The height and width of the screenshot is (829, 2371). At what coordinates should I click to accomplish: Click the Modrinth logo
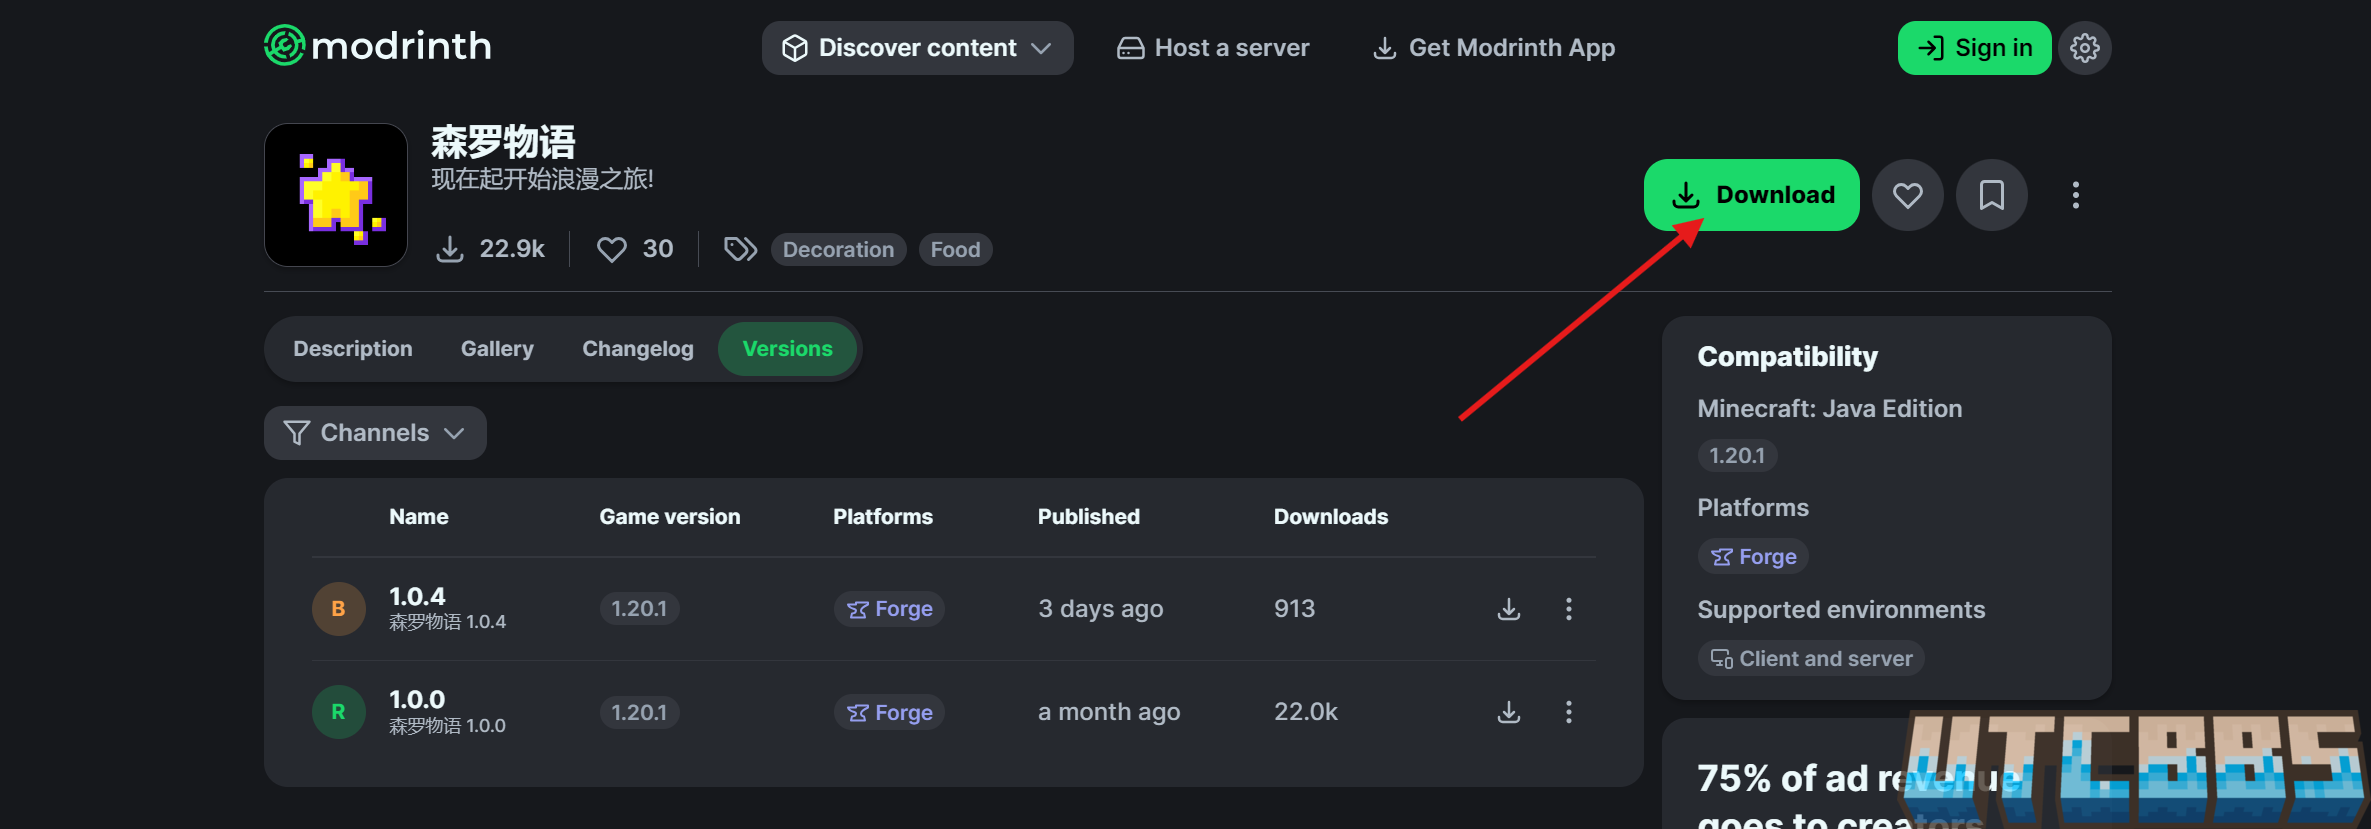(378, 46)
